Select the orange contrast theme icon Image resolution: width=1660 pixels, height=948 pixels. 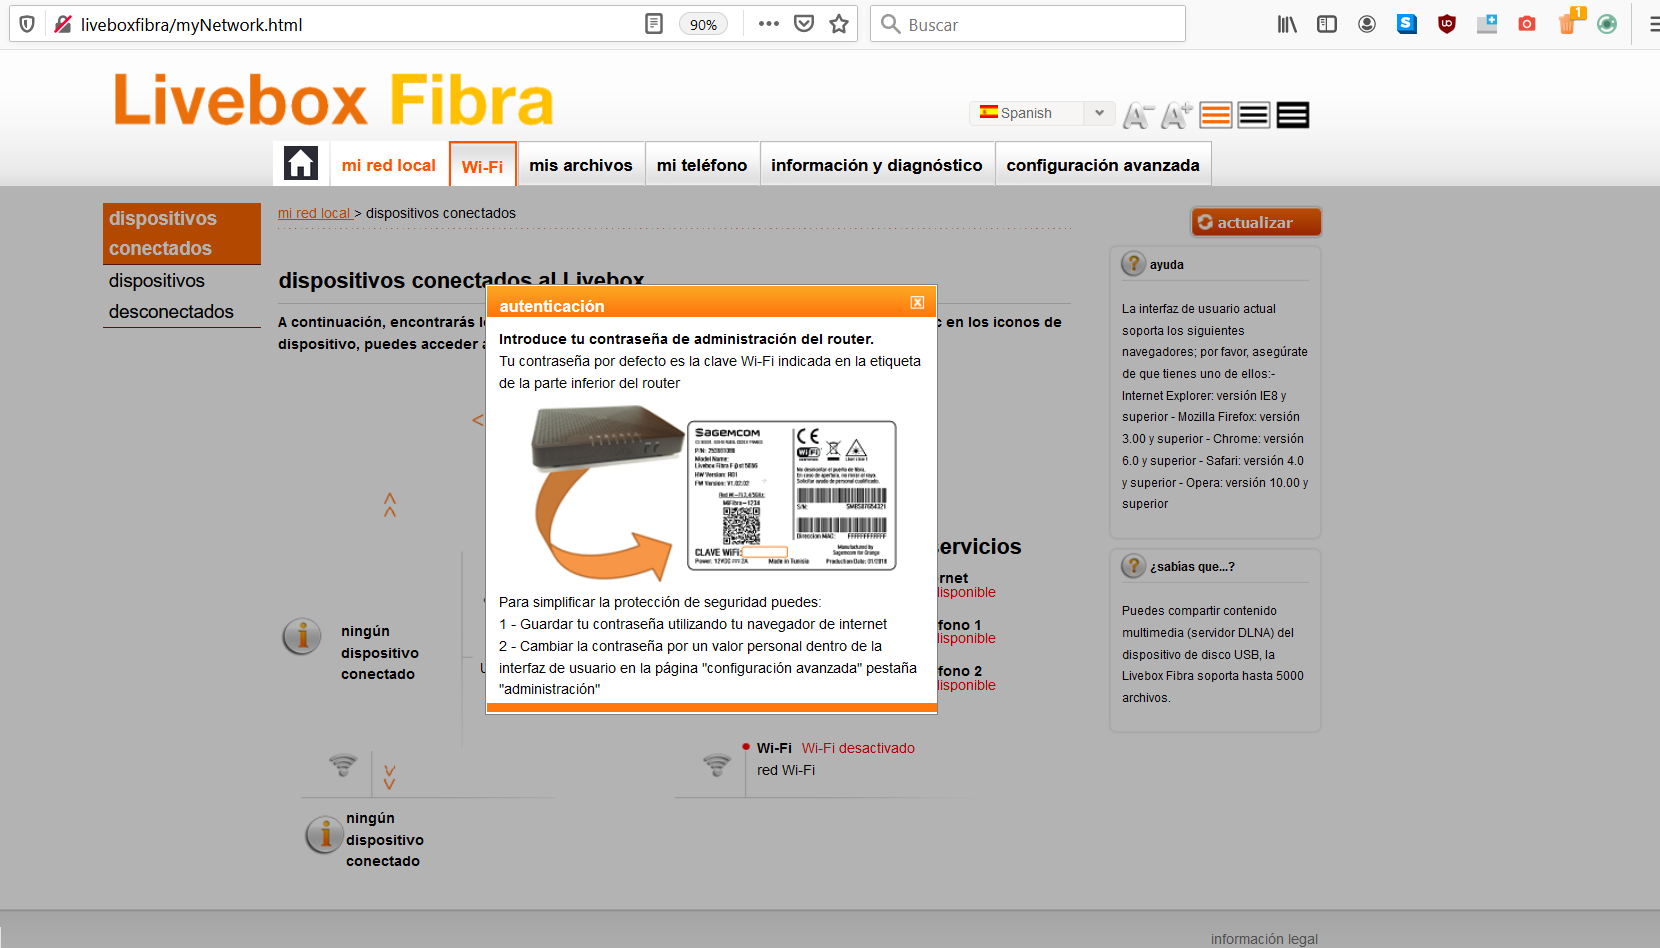point(1216,116)
